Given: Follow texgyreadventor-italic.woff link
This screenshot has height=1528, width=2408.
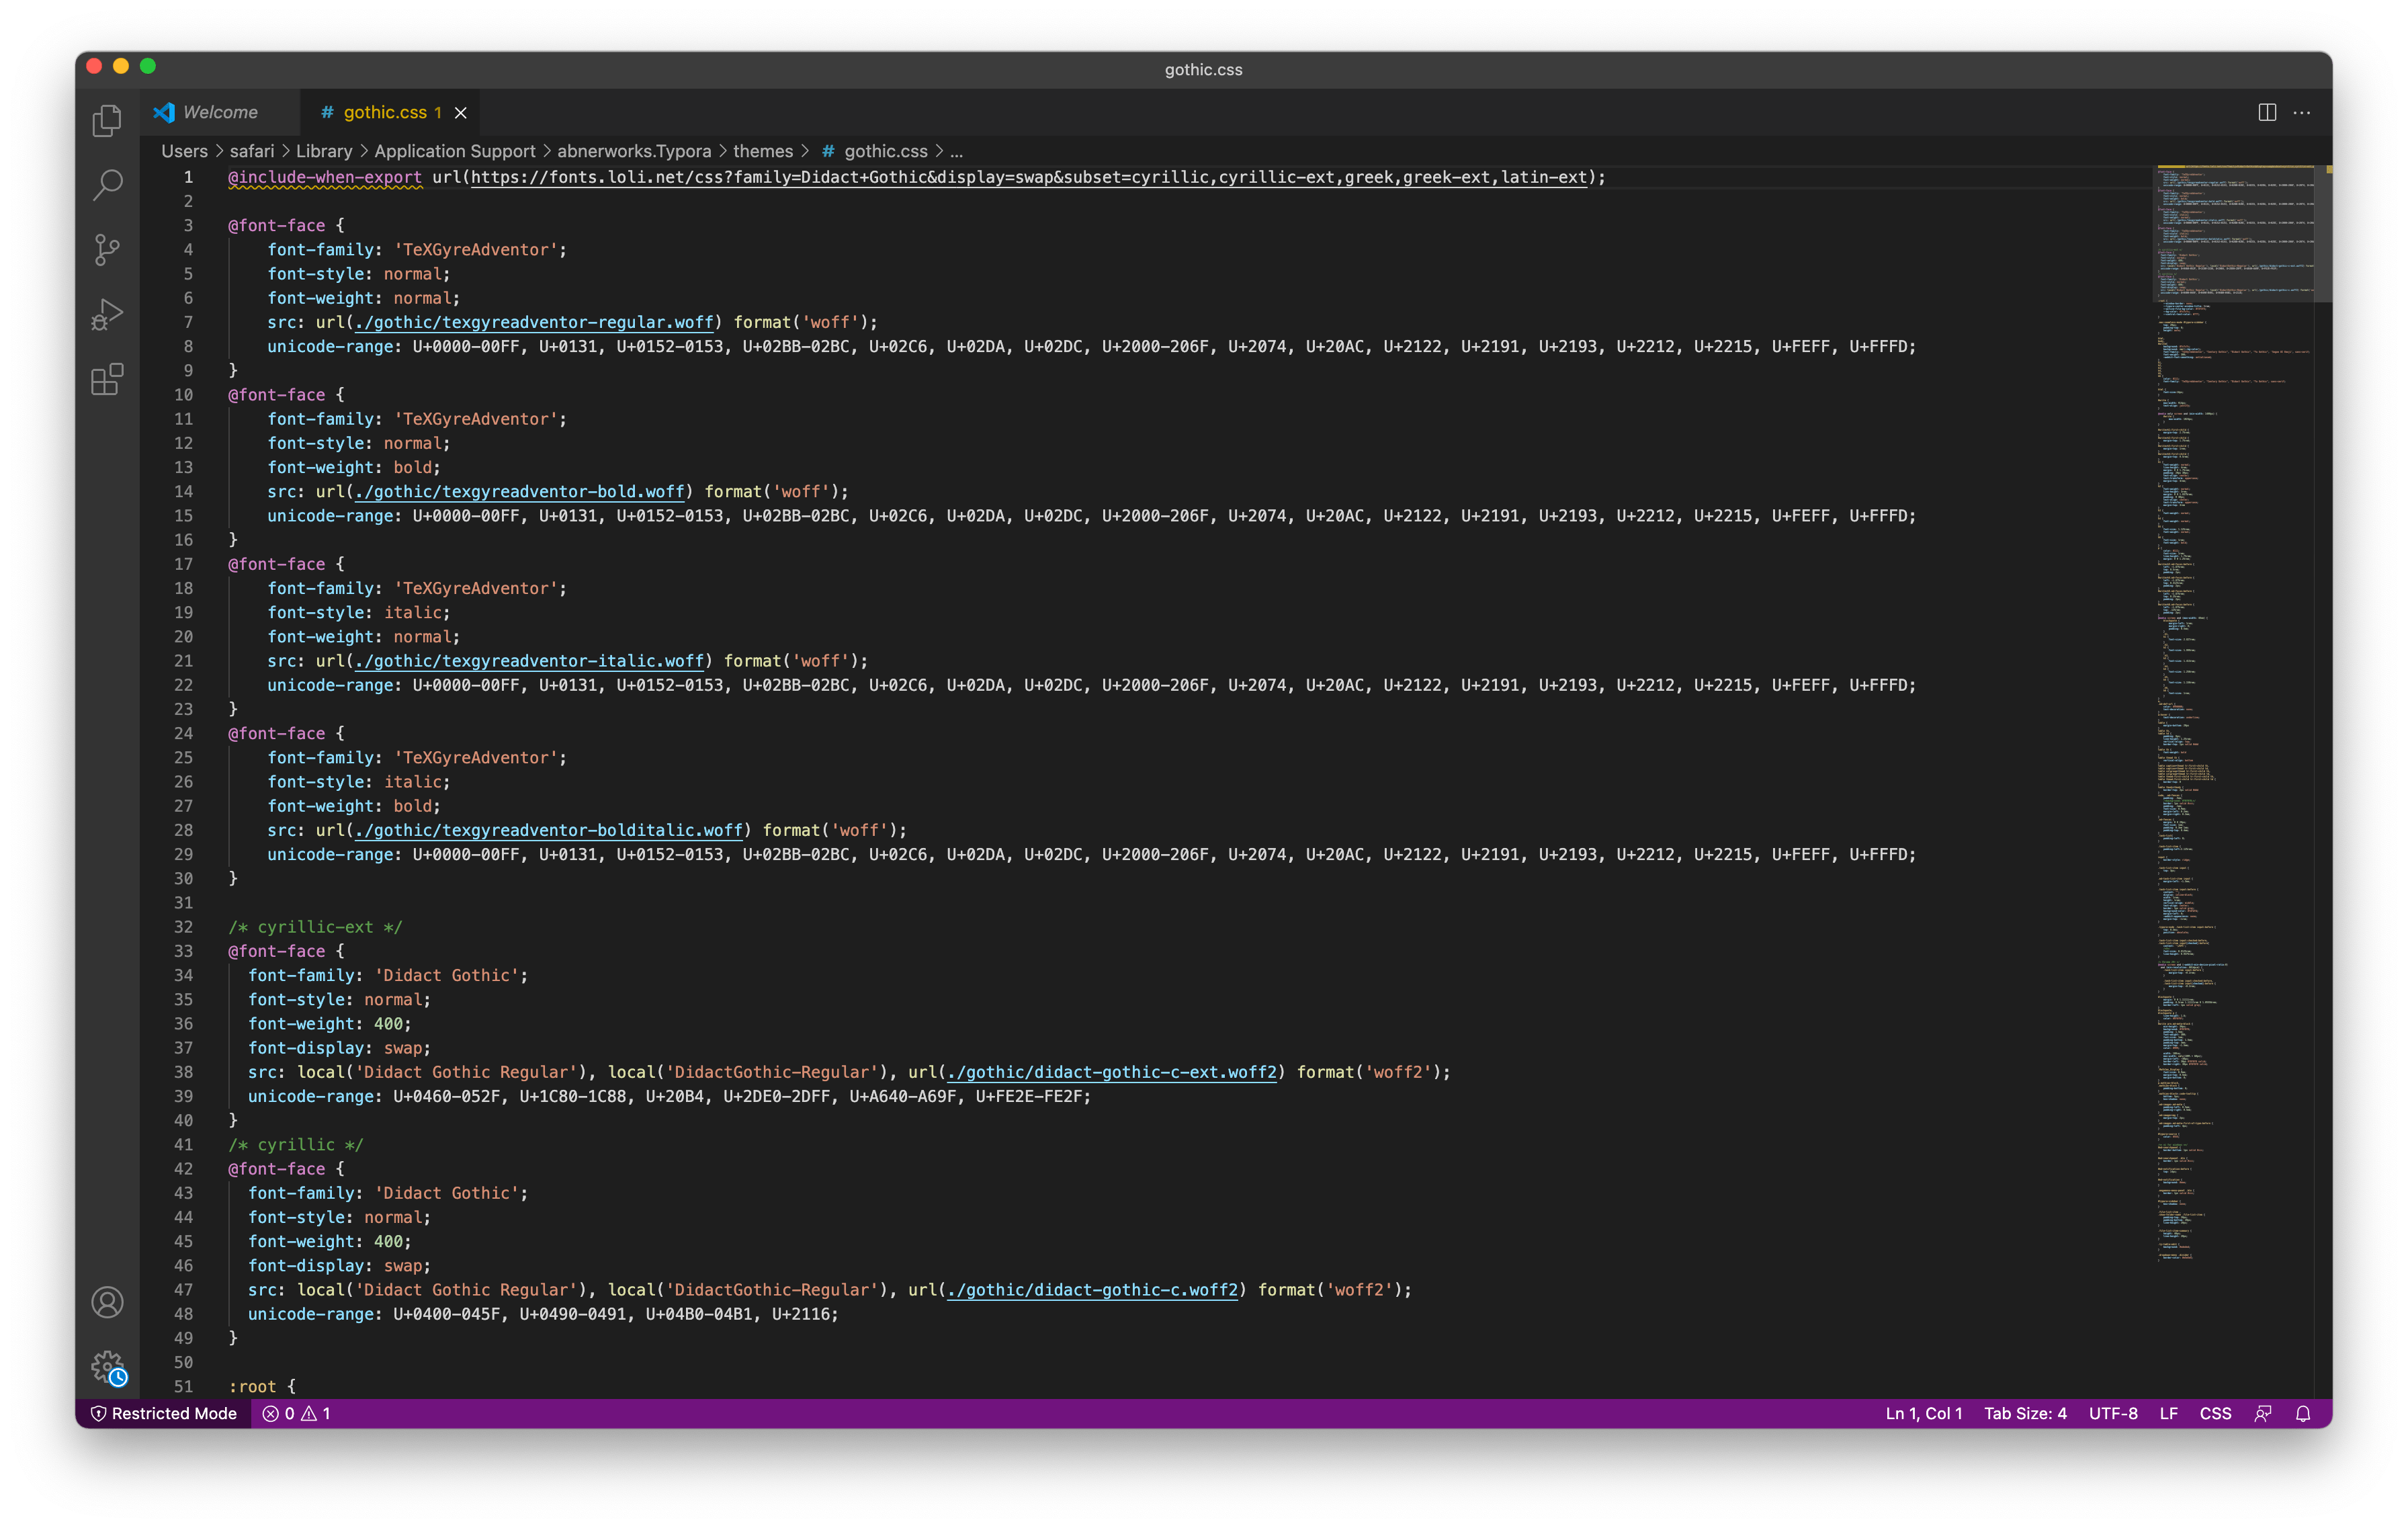Looking at the screenshot, I should coord(530,661).
